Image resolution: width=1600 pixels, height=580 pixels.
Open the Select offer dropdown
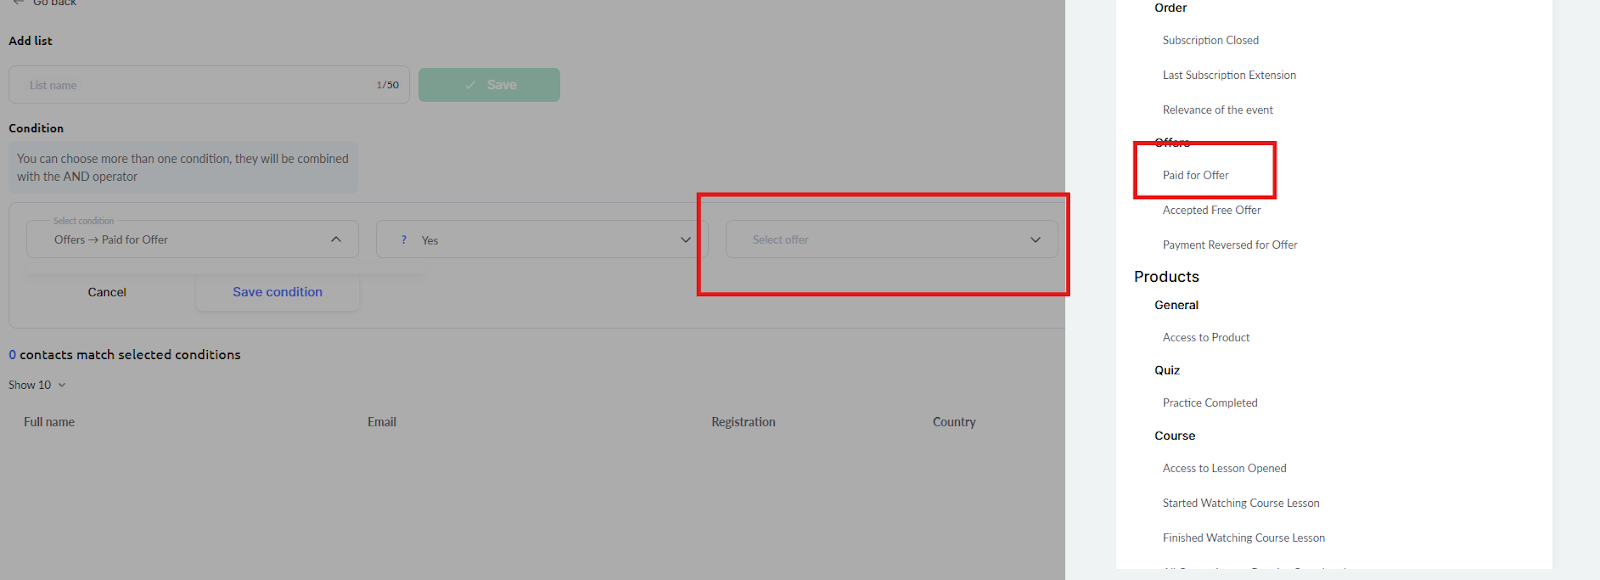(x=892, y=240)
